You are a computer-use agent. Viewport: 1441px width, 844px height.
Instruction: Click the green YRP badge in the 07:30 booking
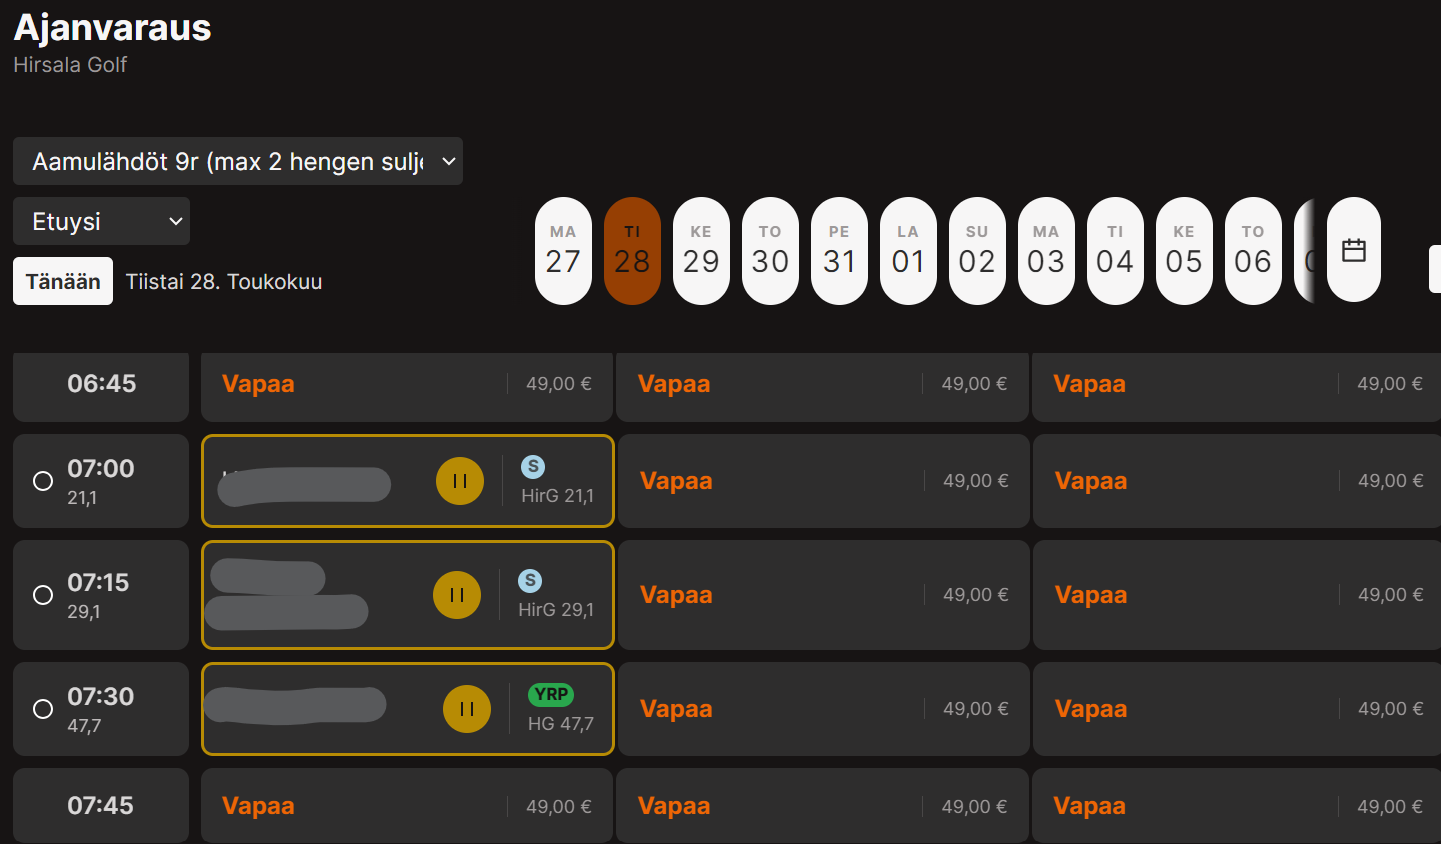tap(551, 694)
